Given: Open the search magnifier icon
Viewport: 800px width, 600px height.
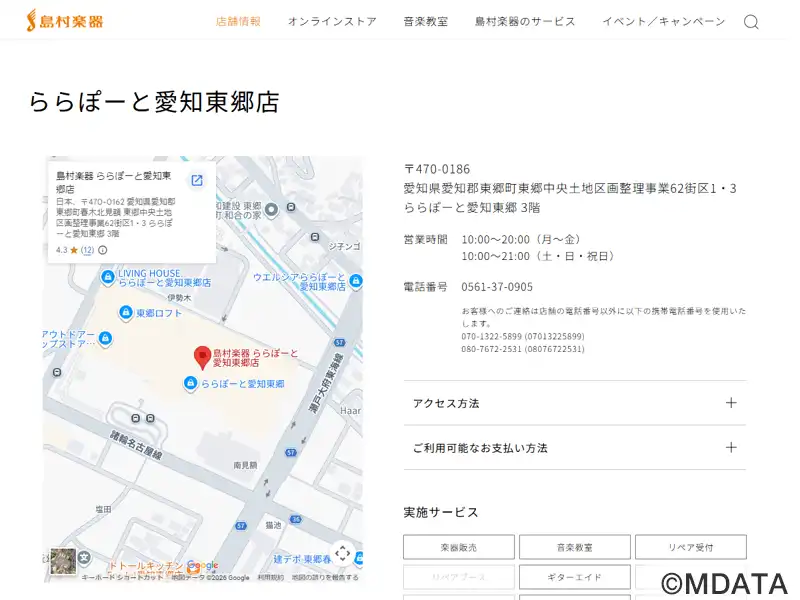Looking at the screenshot, I should [751, 22].
